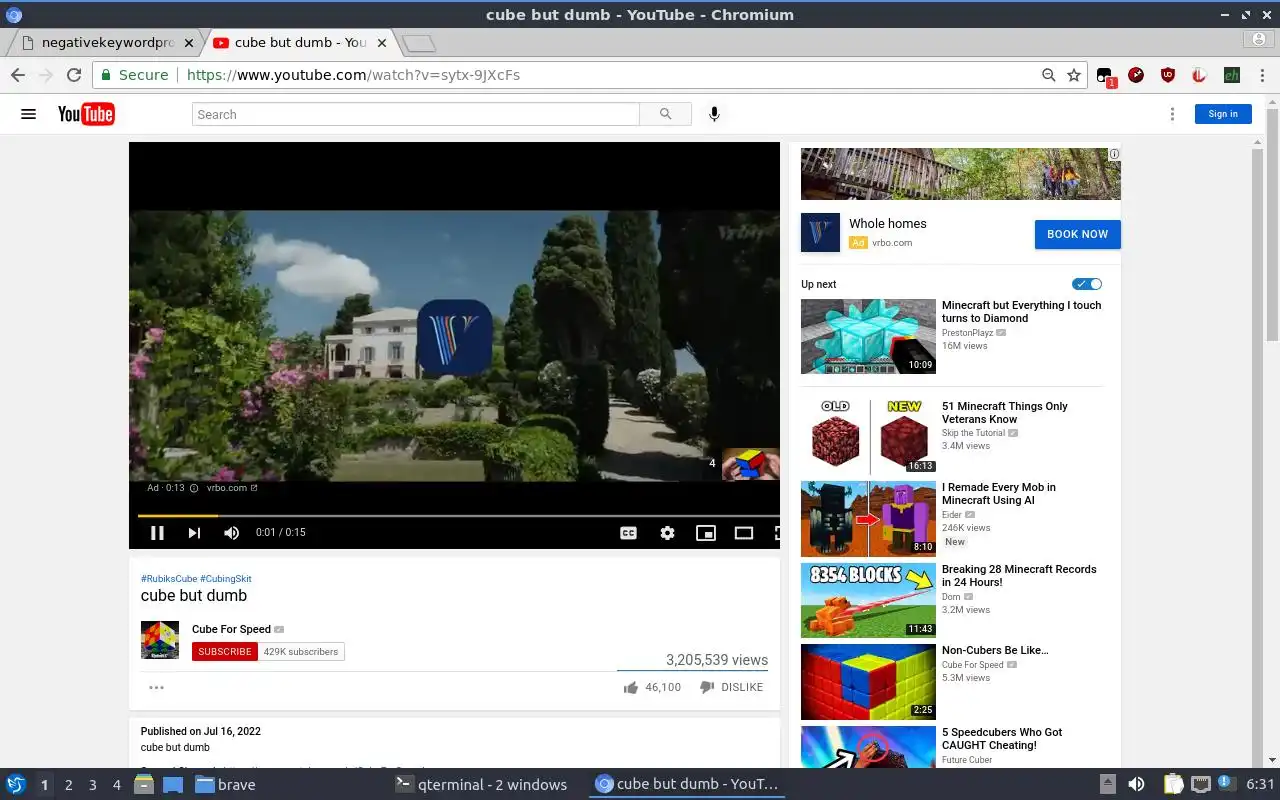Bookmark this page with star icon
1280x800 pixels.
[1074, 75]
